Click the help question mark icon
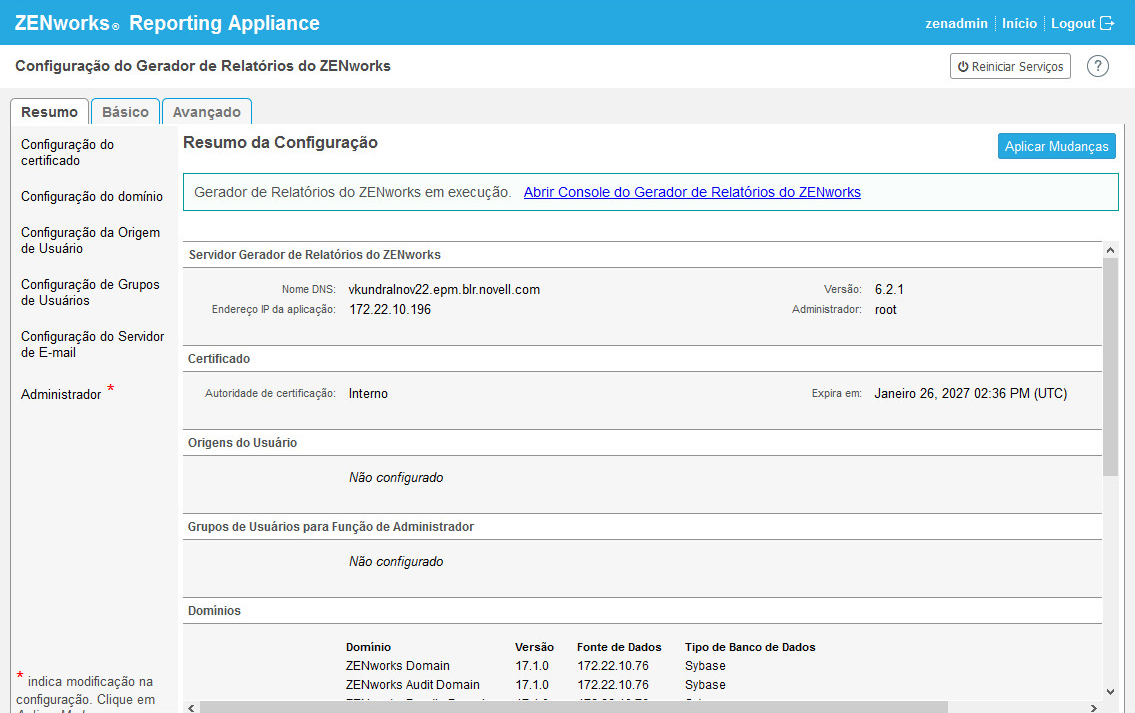 [1098, 66]
